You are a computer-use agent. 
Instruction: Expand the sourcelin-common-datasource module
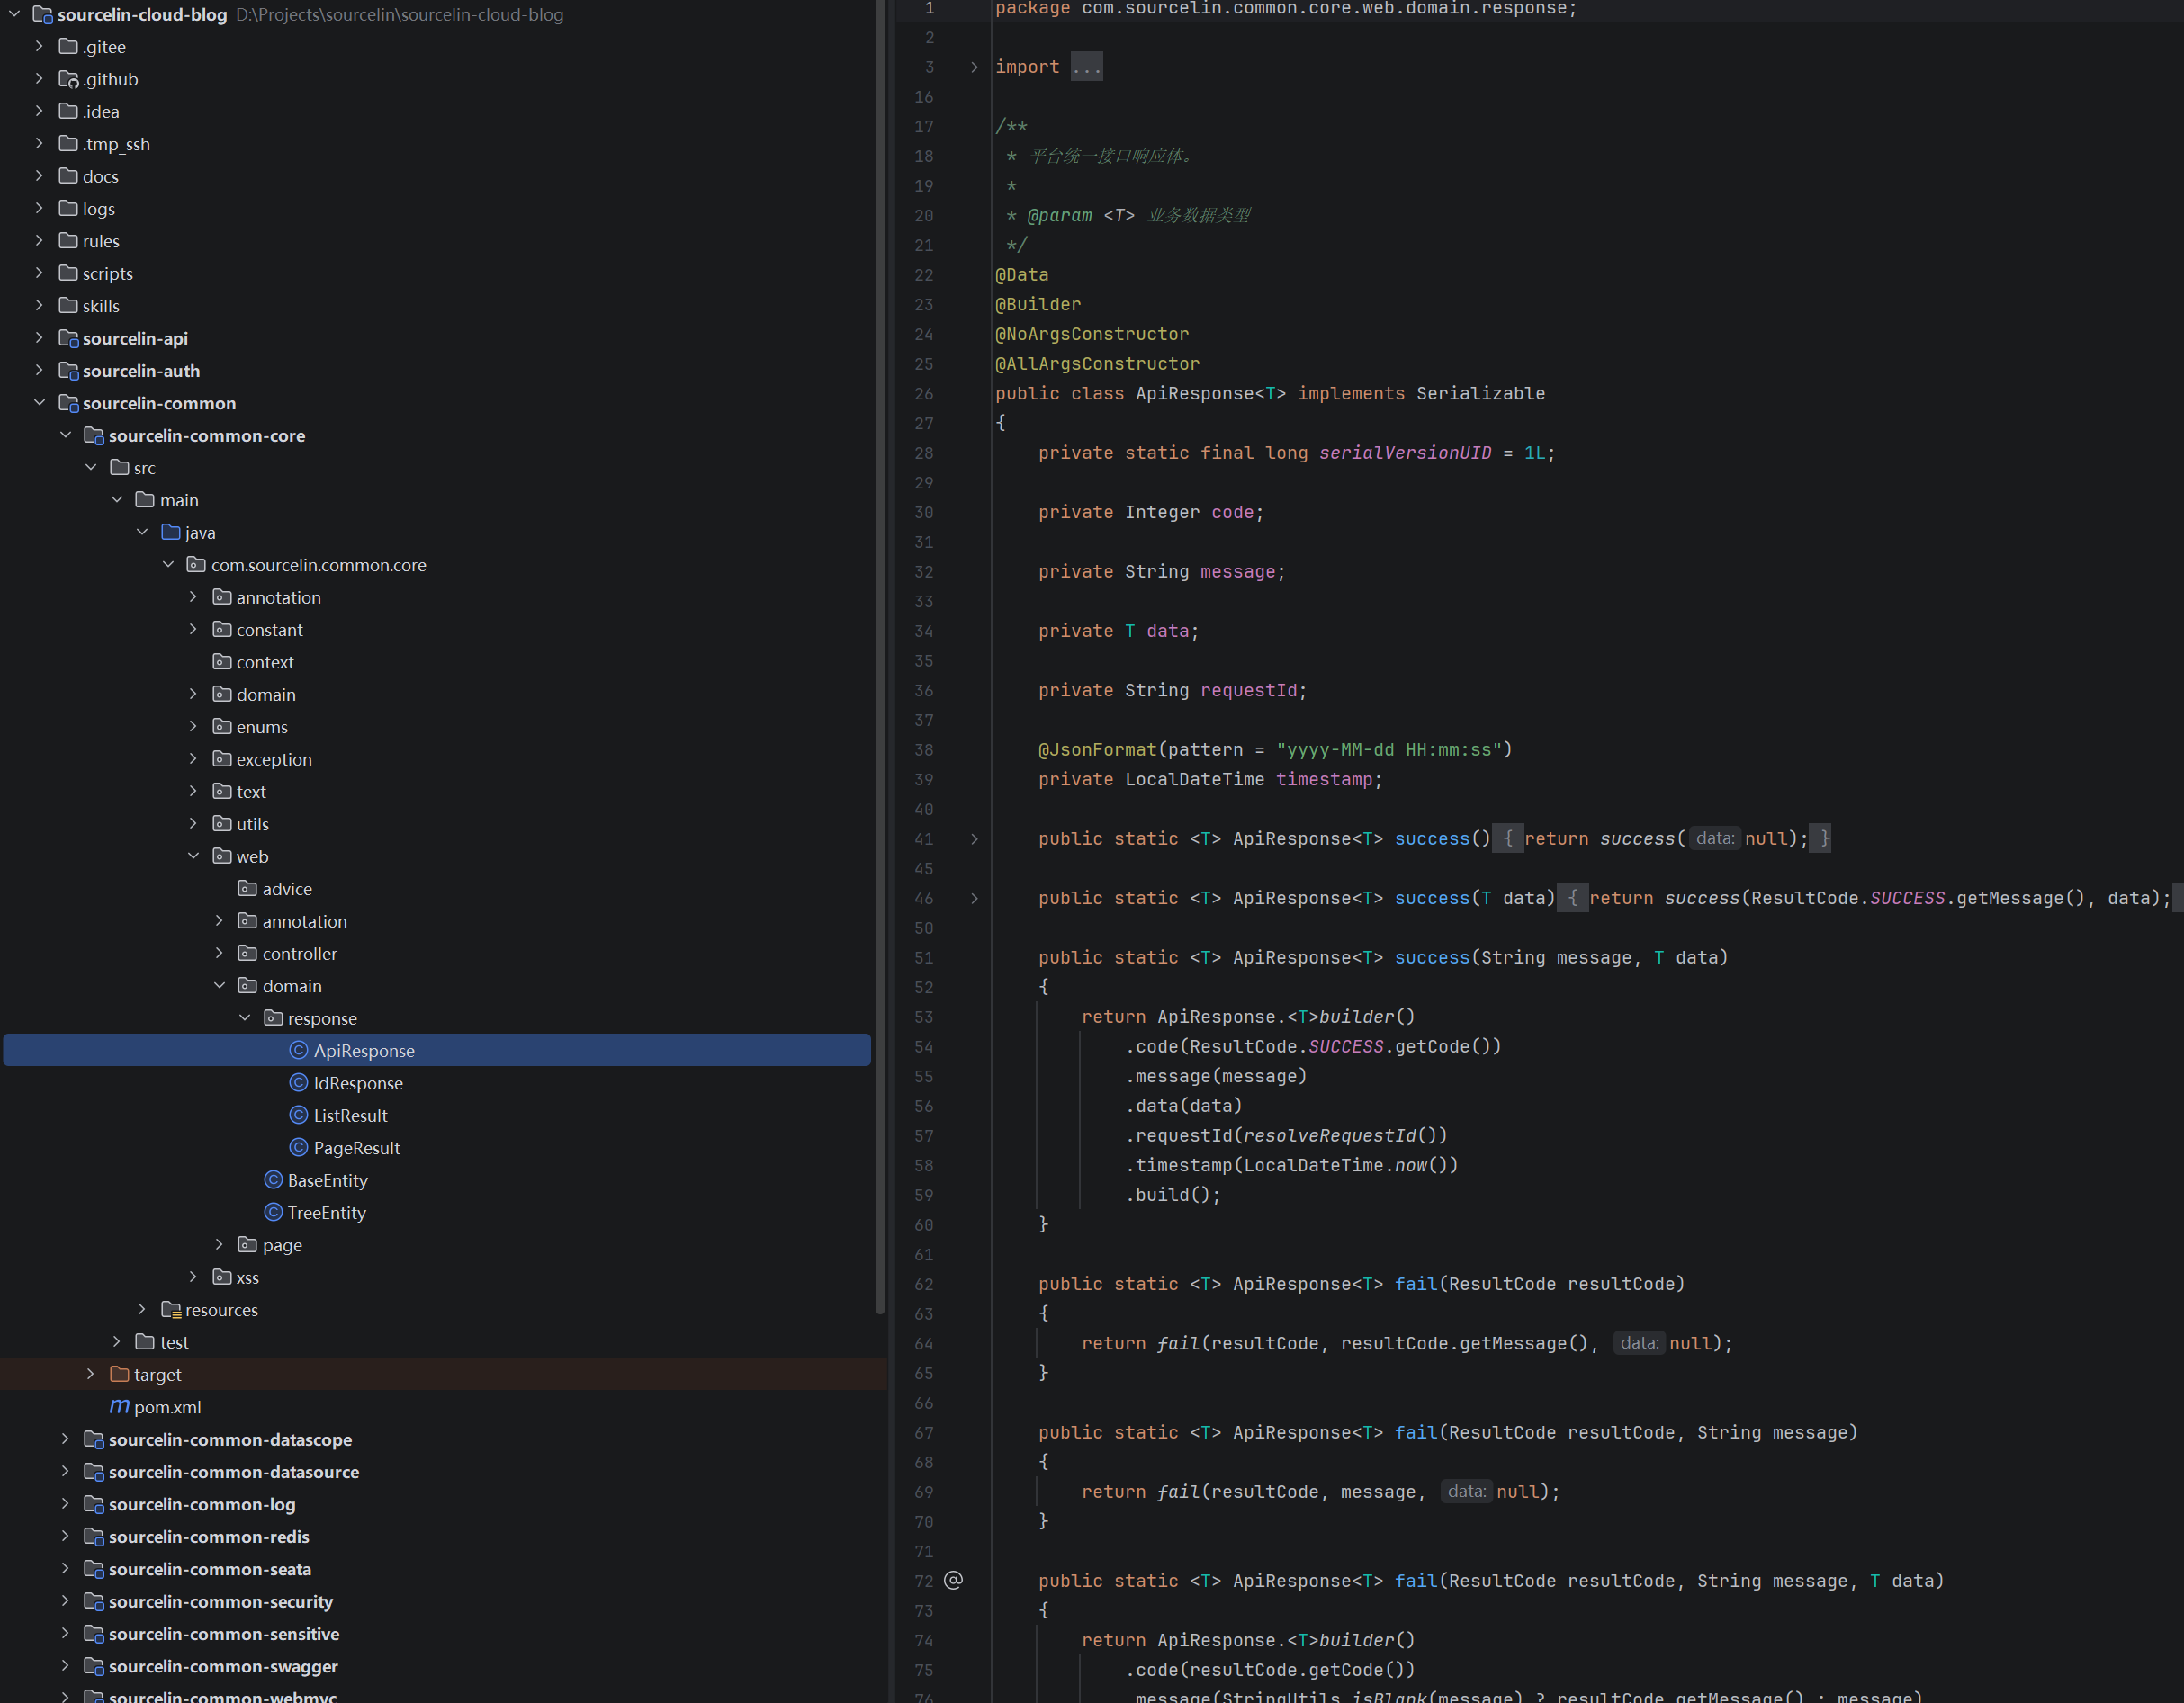tap(65, 1472)
